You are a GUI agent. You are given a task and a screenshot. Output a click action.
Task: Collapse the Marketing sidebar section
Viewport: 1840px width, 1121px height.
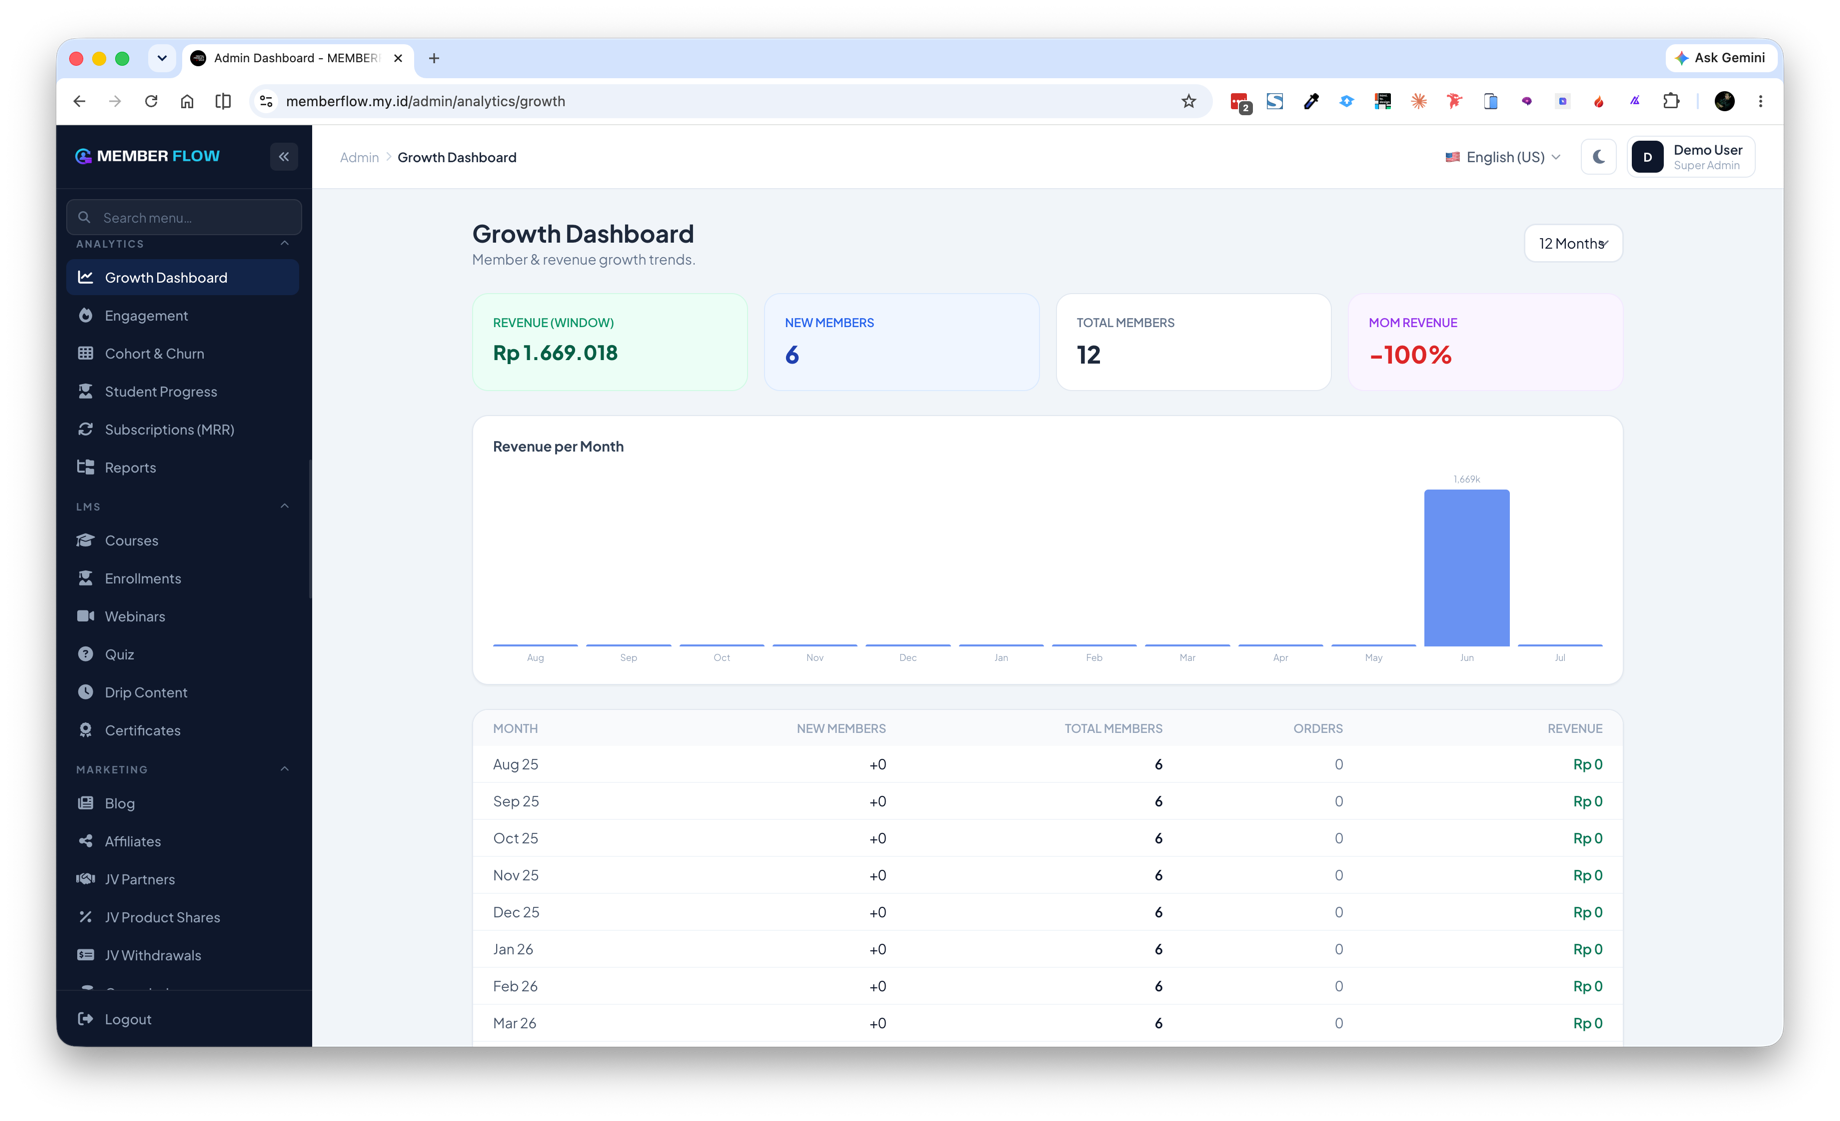(x=284, y=769)
